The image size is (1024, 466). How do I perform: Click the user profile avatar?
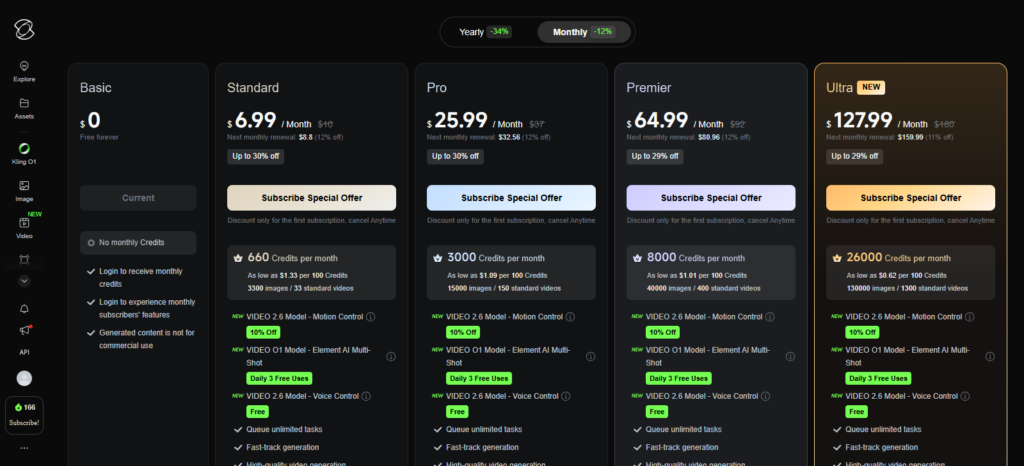click(24, 378)
